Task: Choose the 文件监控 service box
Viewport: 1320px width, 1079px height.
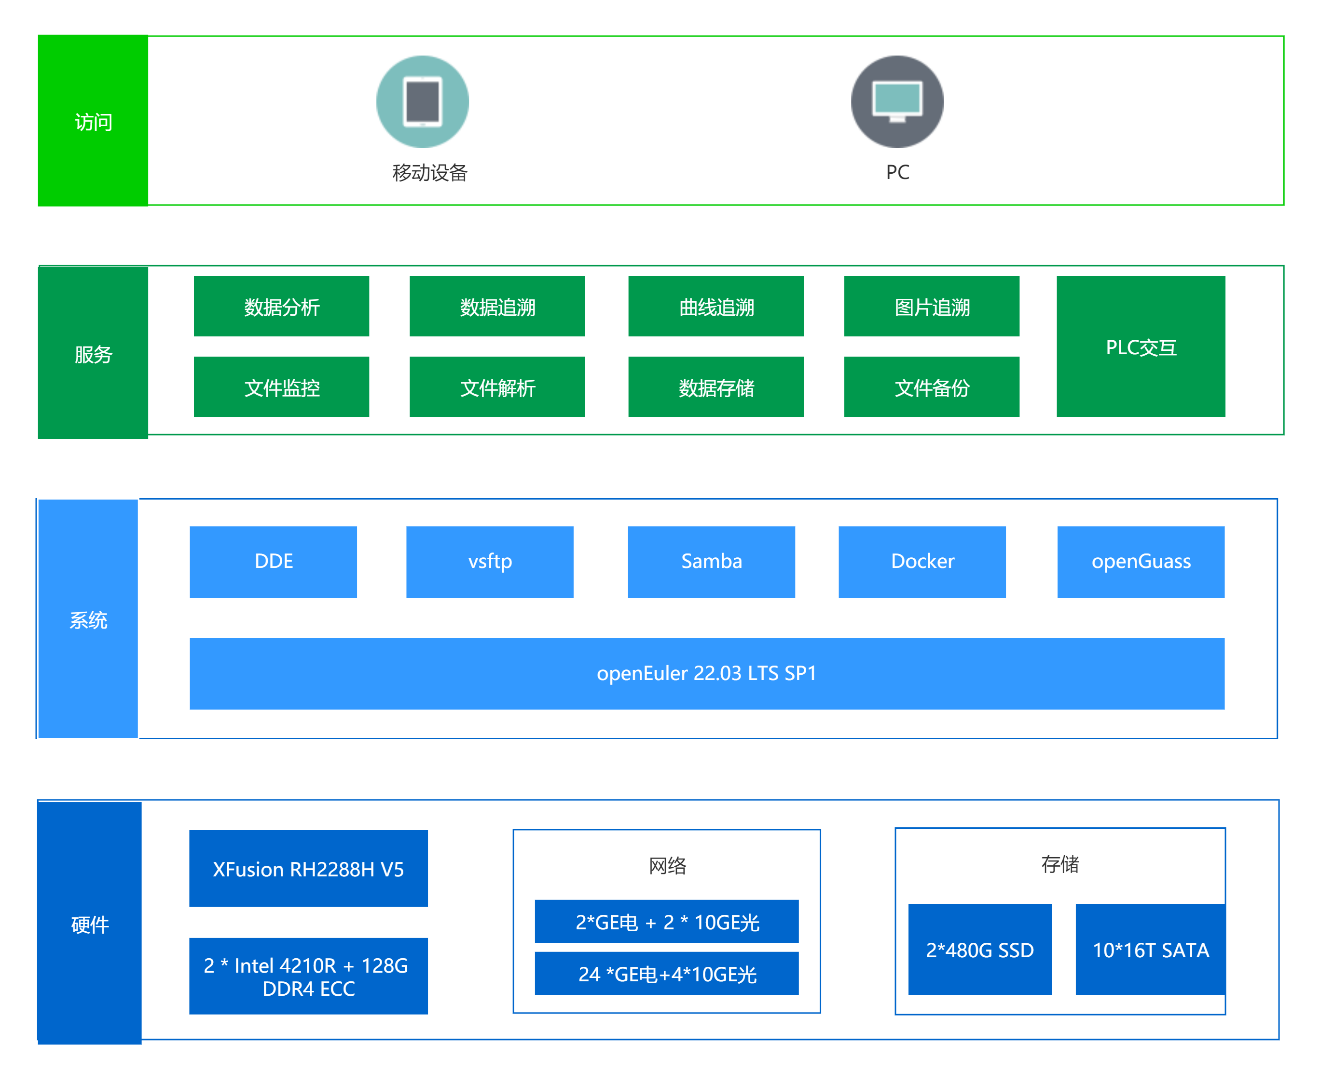Action: 281,387
